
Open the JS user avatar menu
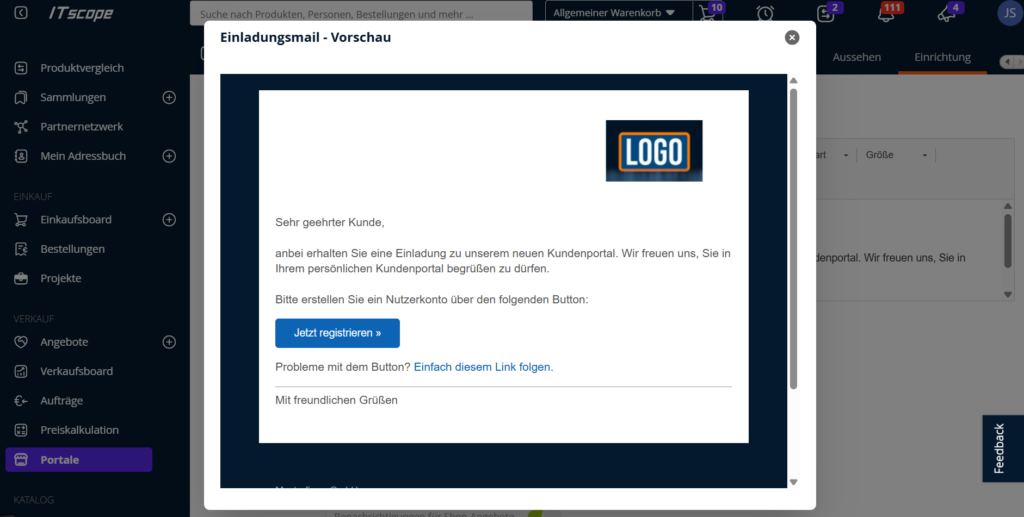[1007, 14]
